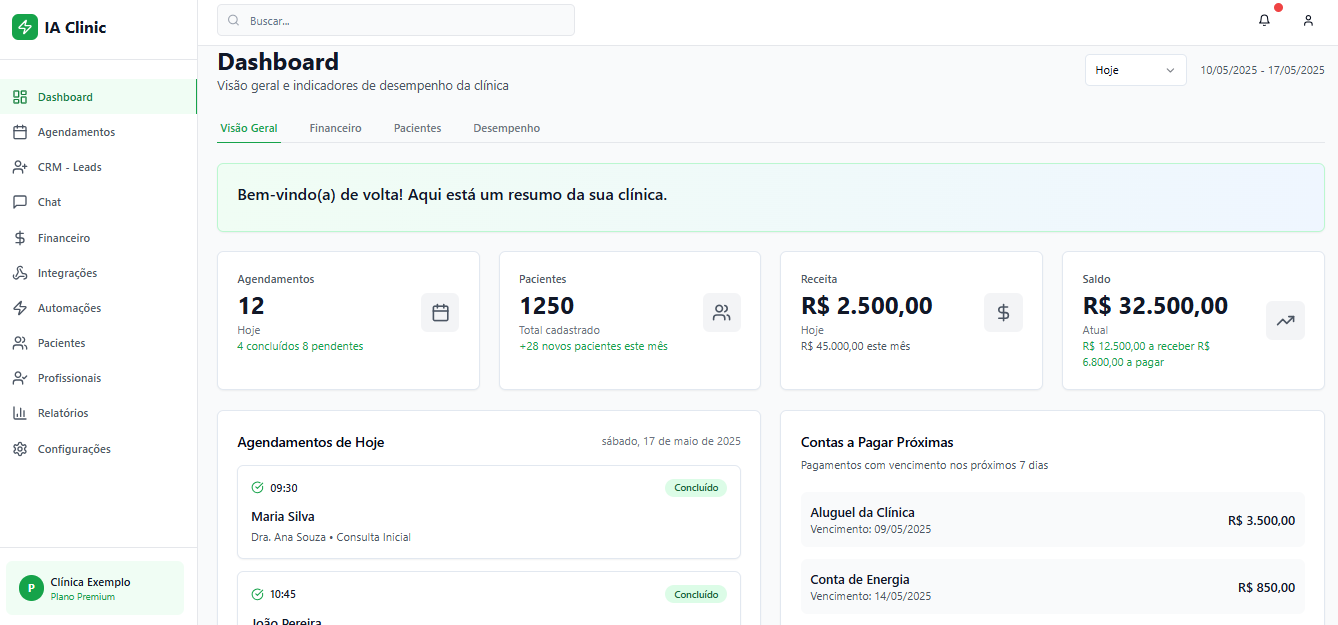The image size is (1338, 625).
Task: Click the green P avatar of Clínica Exemplo
Action: pos(31,588)
